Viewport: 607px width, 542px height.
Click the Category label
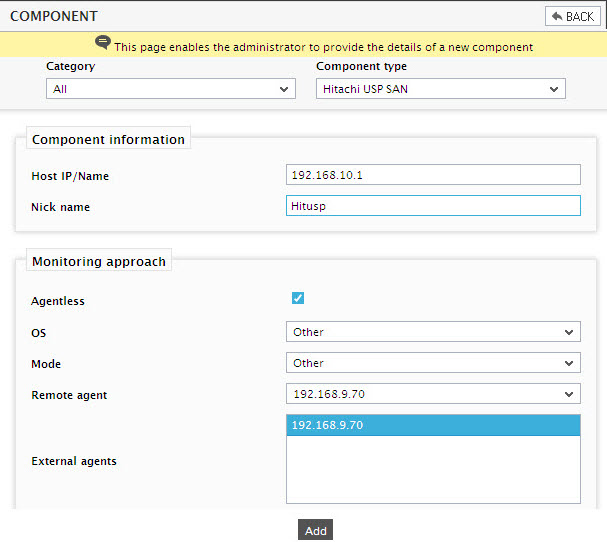tap(70, 66)
